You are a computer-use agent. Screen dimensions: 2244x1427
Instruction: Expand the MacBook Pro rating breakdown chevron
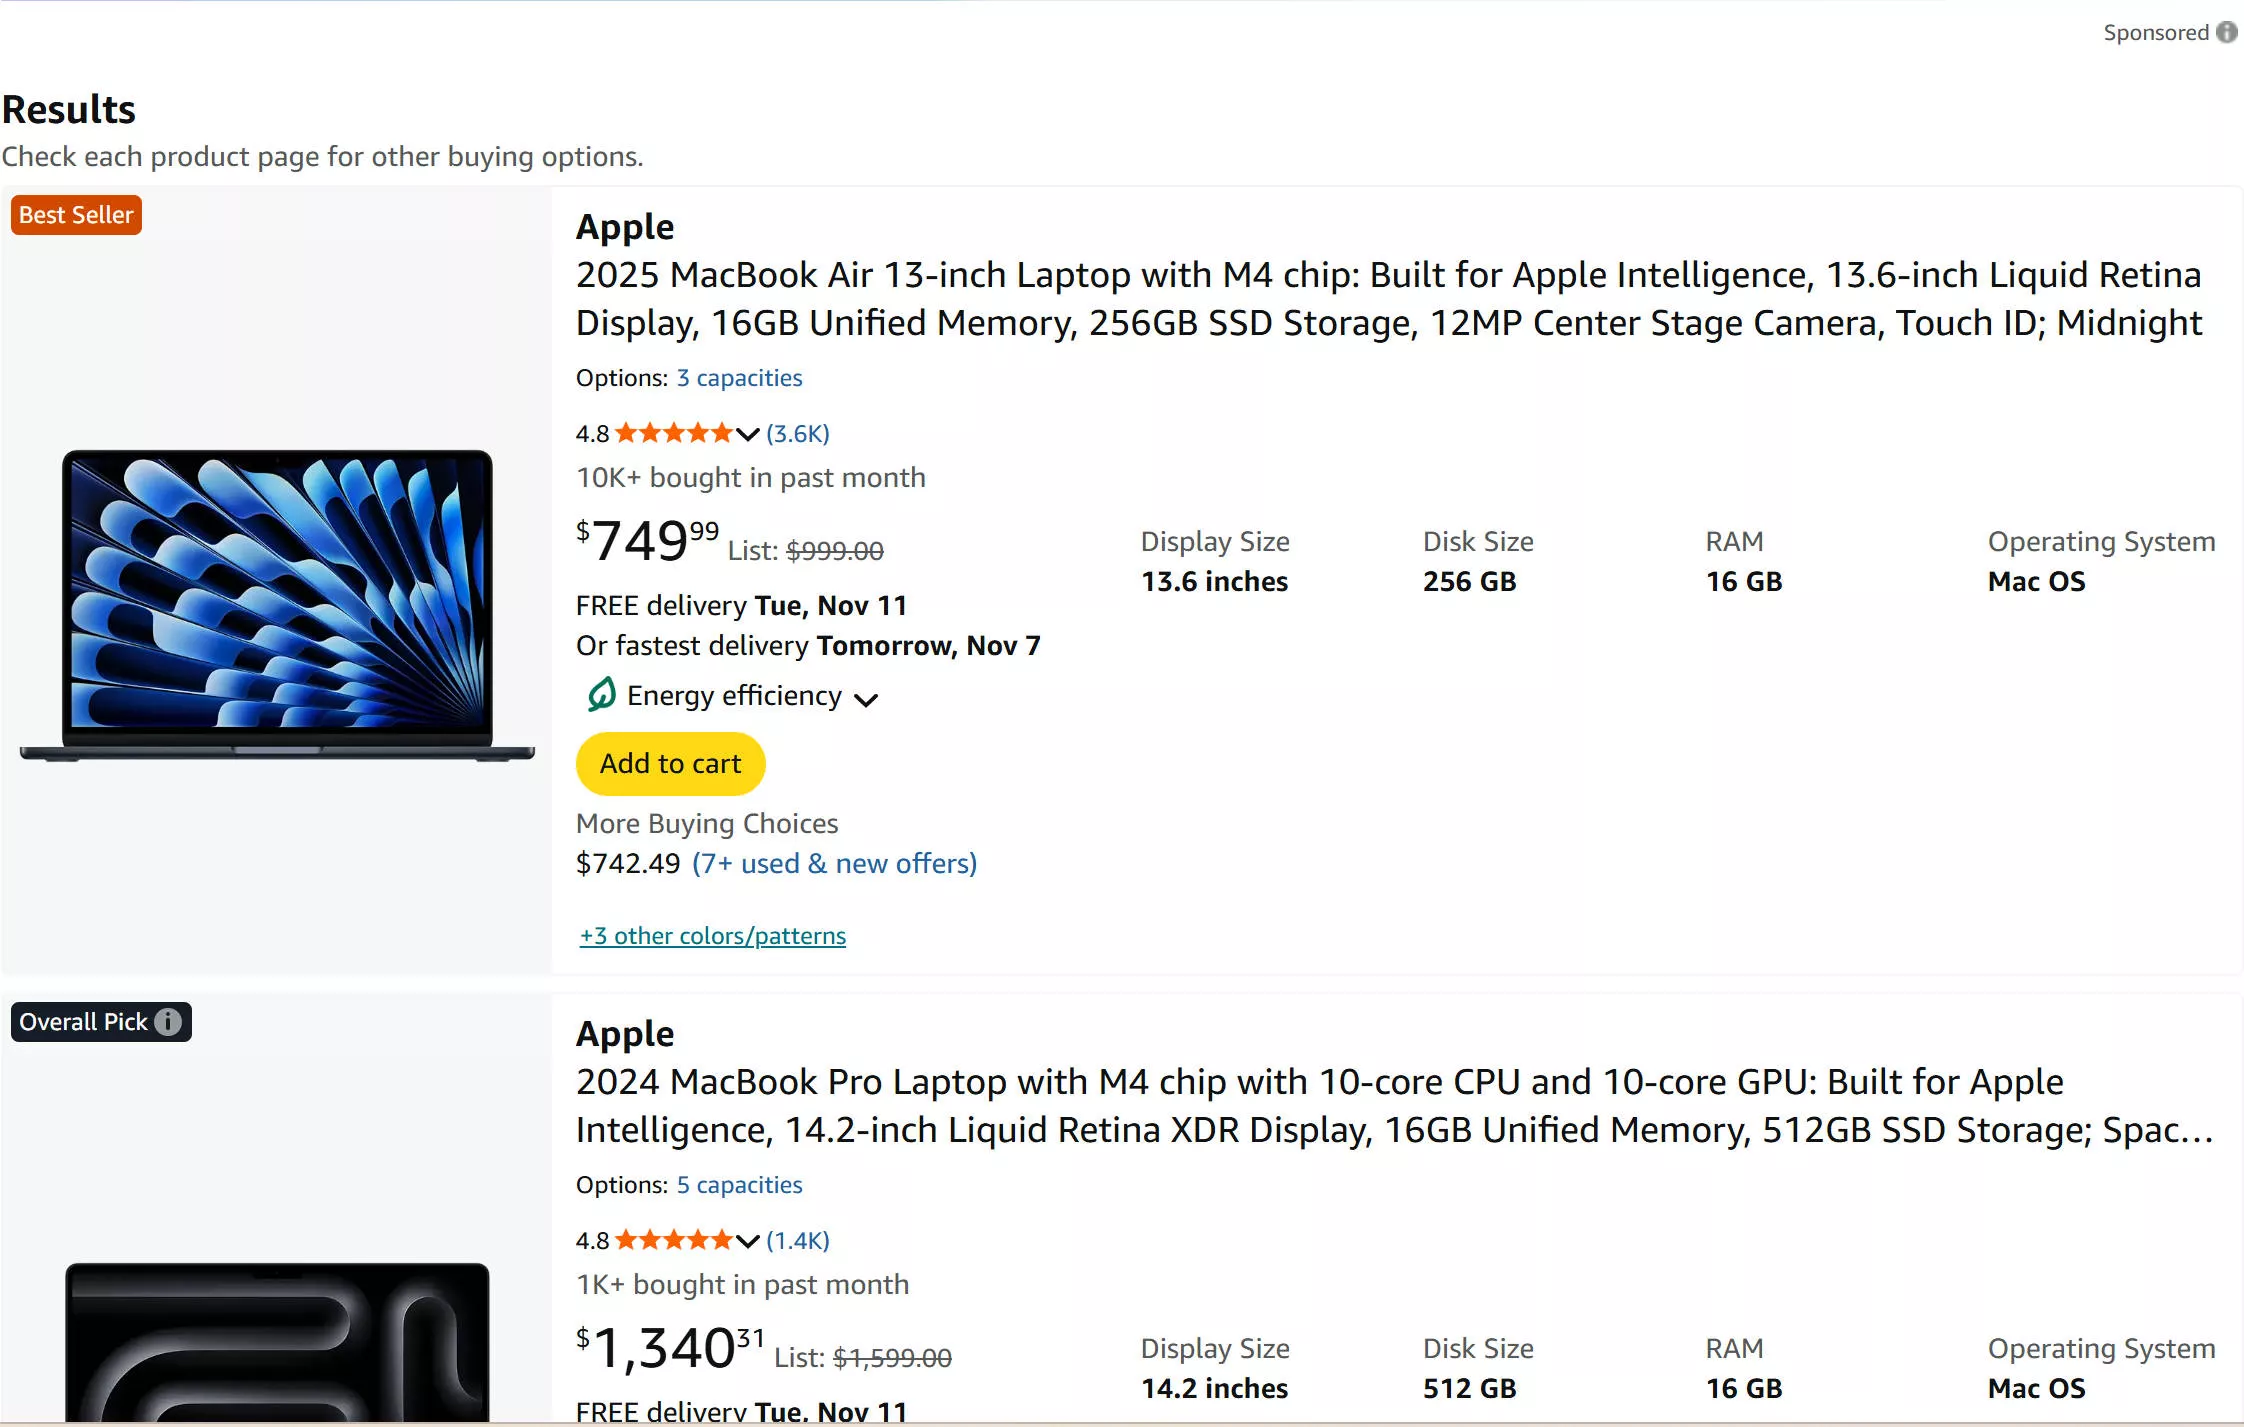tap(746, 1241)
